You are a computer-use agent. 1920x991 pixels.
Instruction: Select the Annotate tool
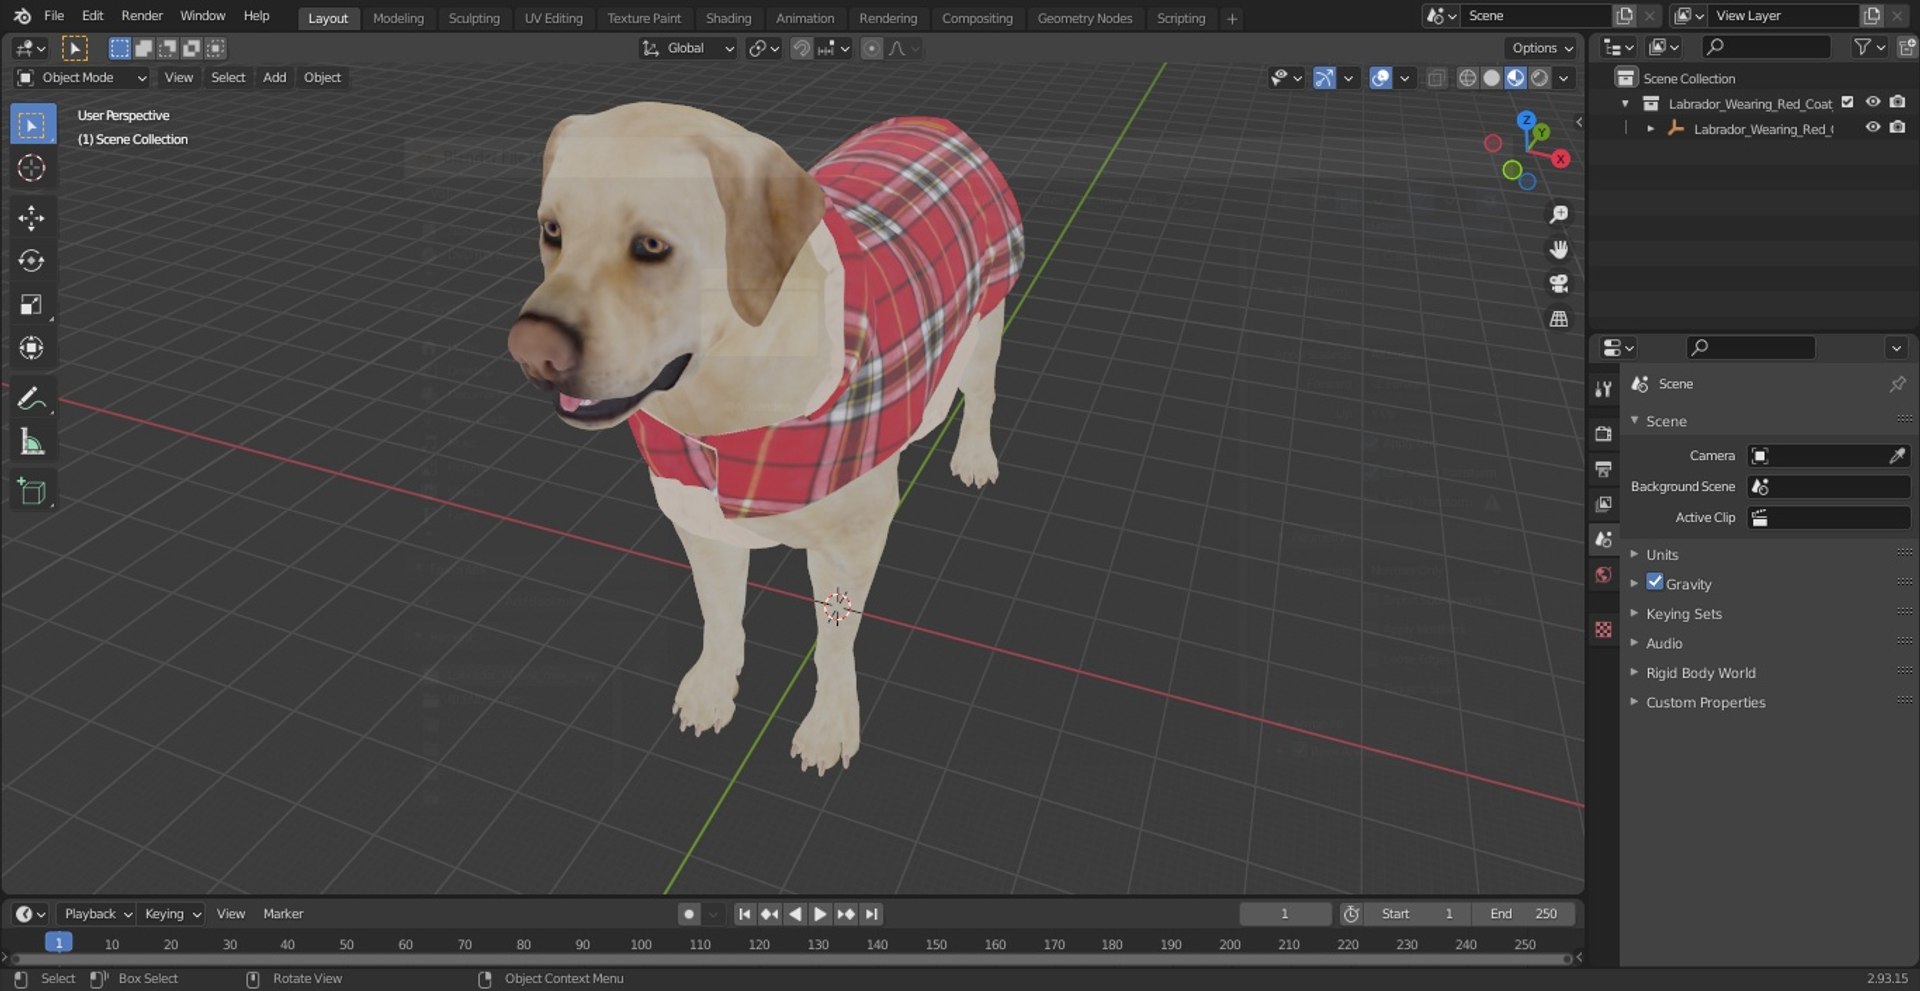coord(32,398)
